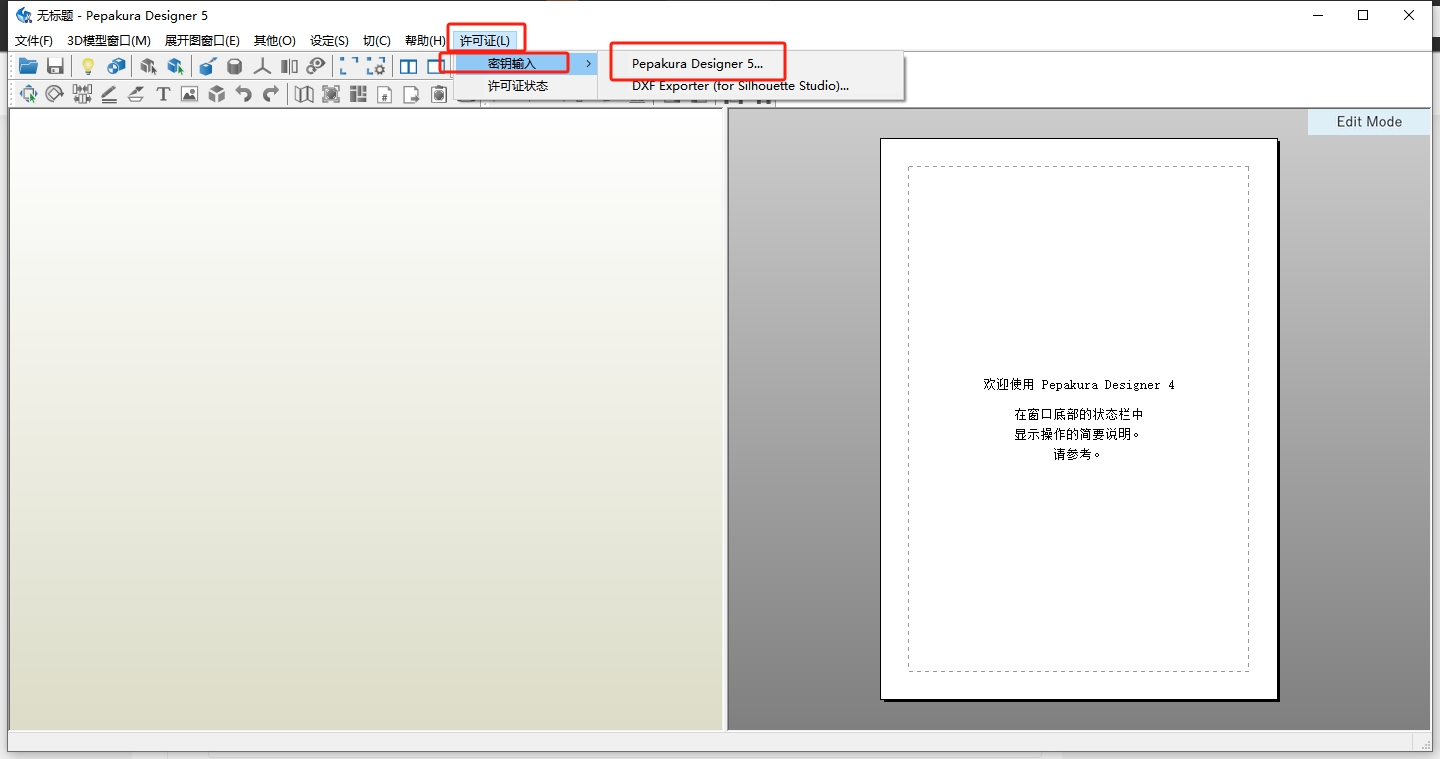Toggle the light bulb lighting icon

[88, 66]
